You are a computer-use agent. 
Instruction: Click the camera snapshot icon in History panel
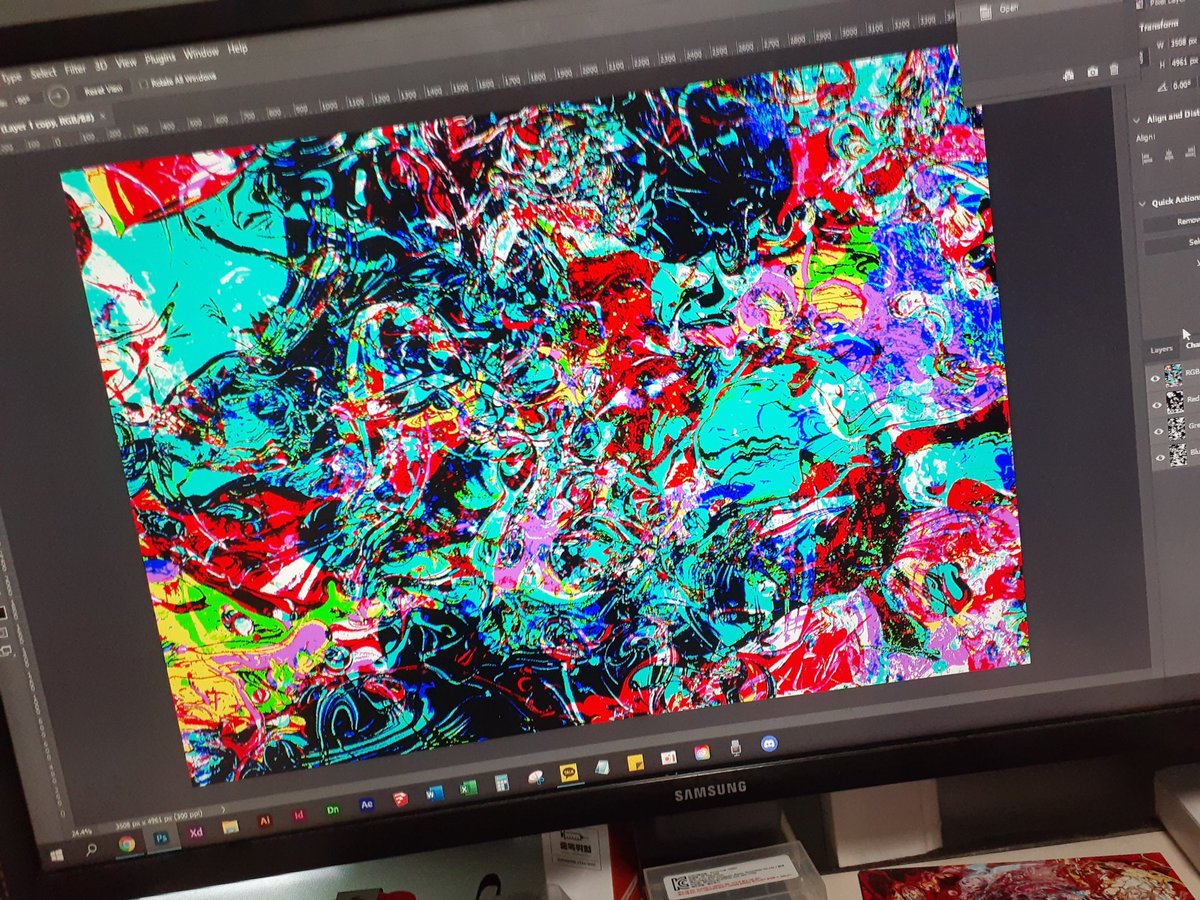pos(1093,72)
